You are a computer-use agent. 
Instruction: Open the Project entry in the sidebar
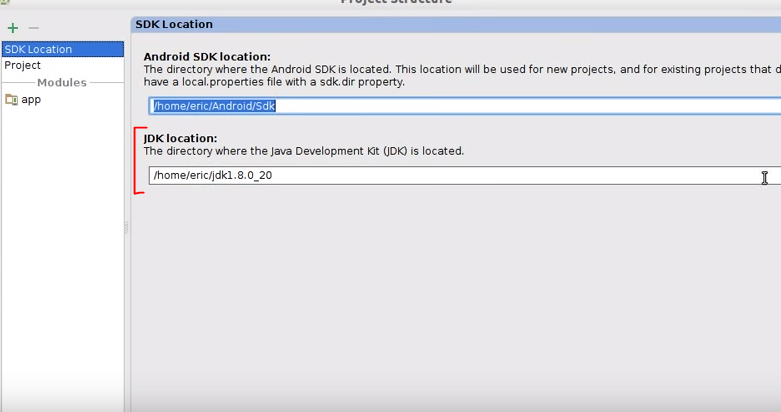(63, 65)
